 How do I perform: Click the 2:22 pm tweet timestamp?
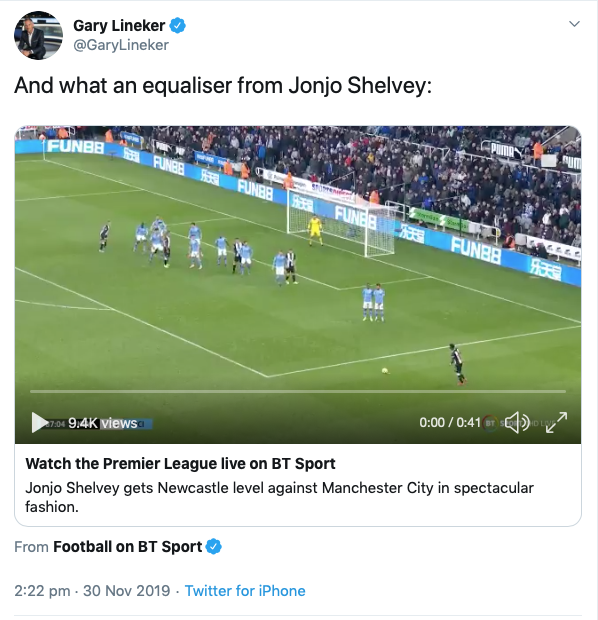[x=42, y=591]
